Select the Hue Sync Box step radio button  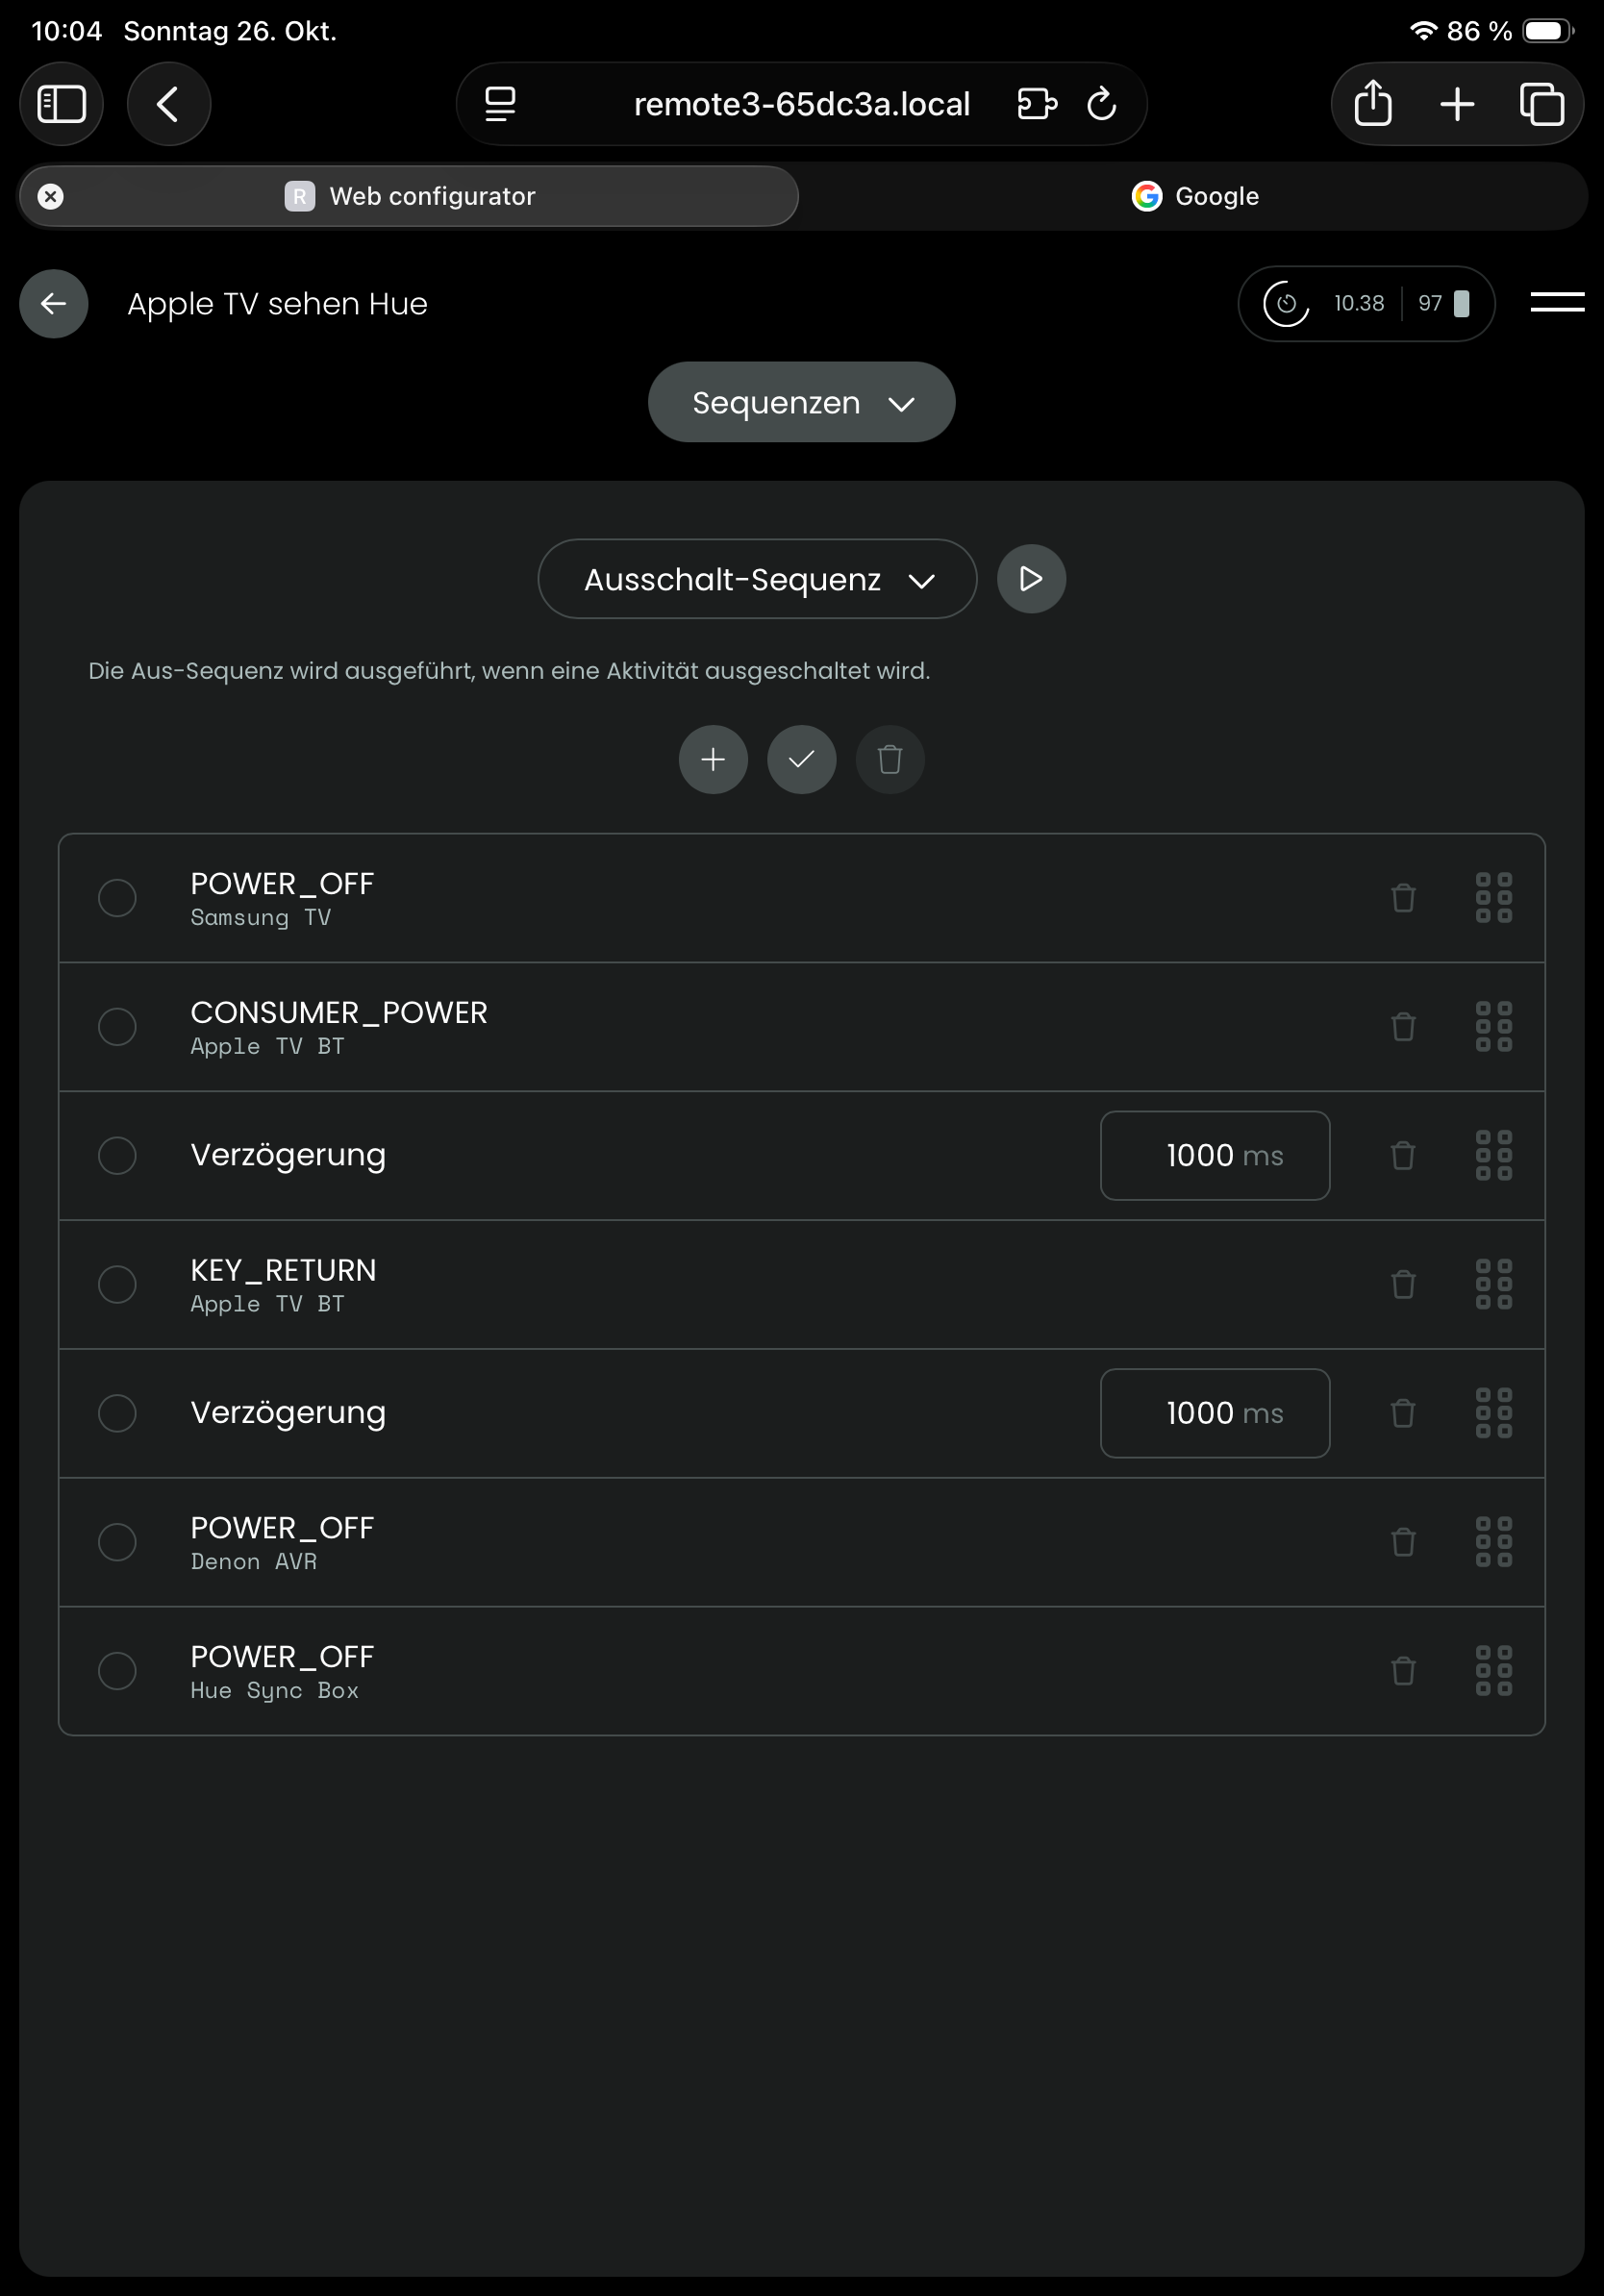point(117,1671)
